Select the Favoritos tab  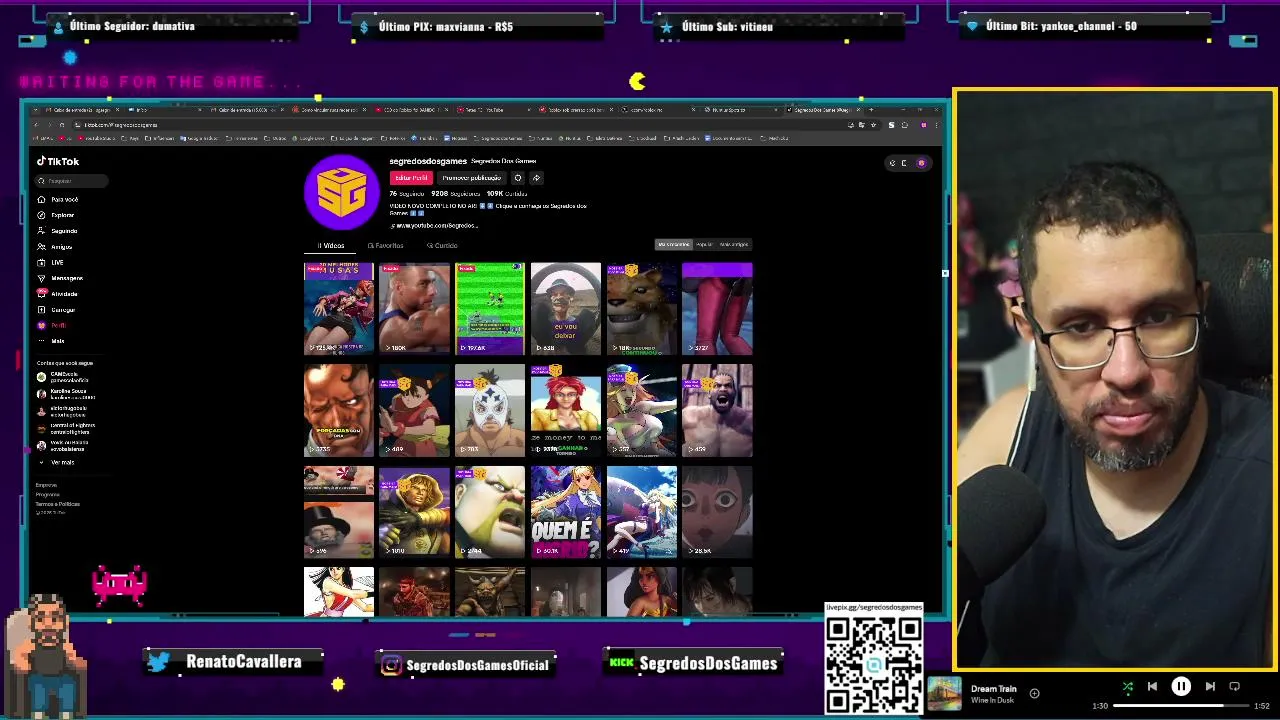pyautogui.click(x=386, y=245)
